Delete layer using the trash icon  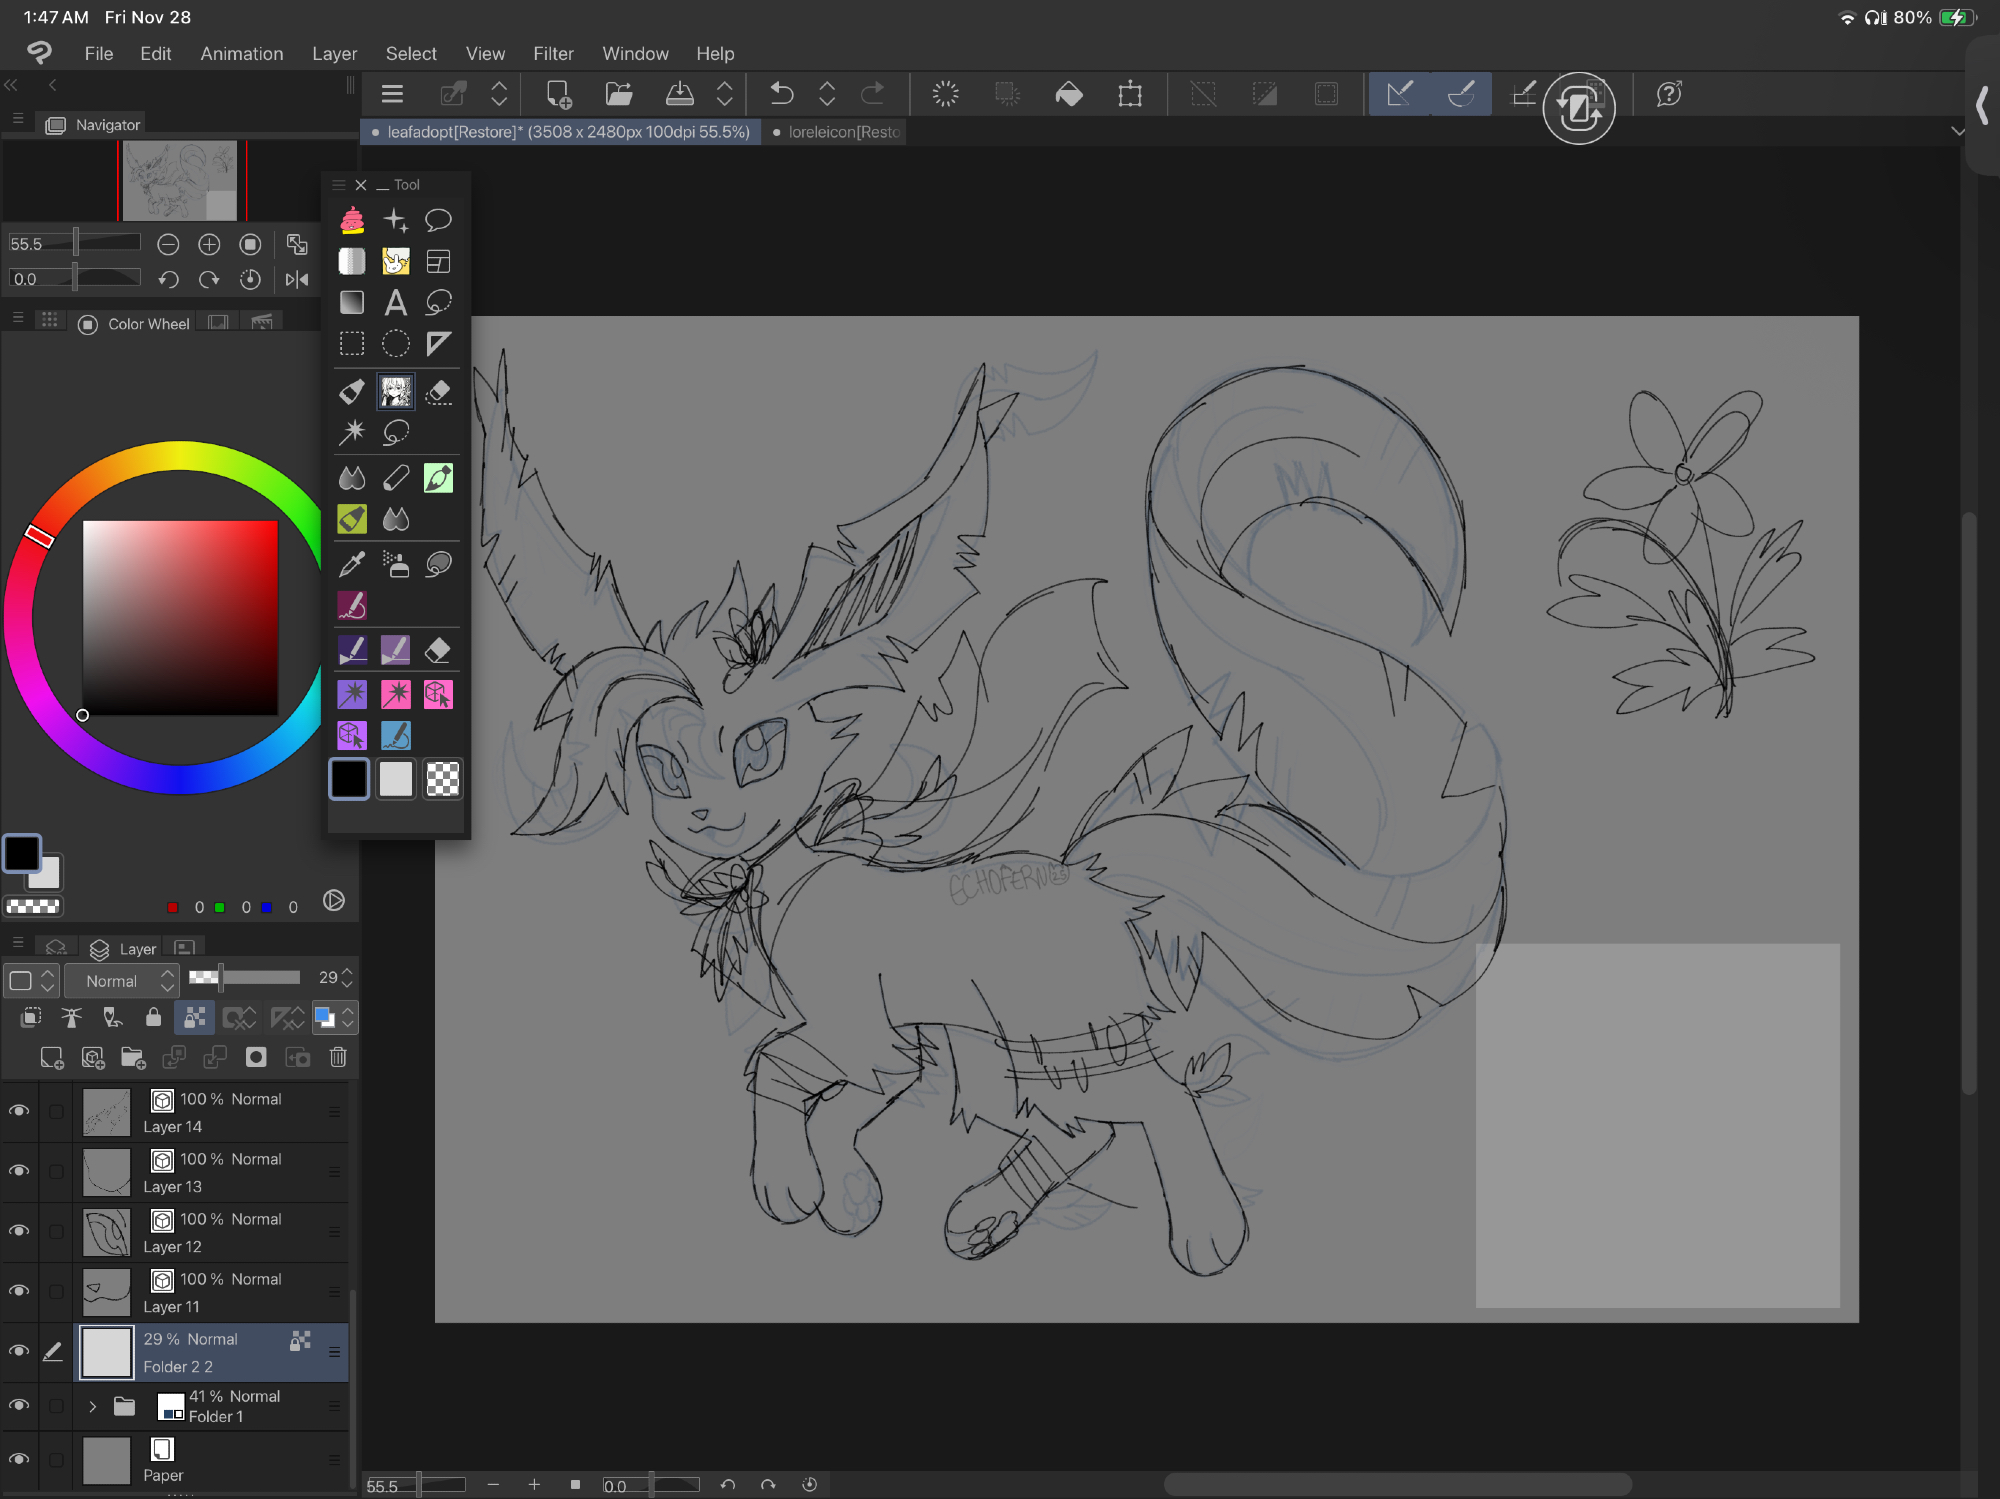[x=338, y=1057]
